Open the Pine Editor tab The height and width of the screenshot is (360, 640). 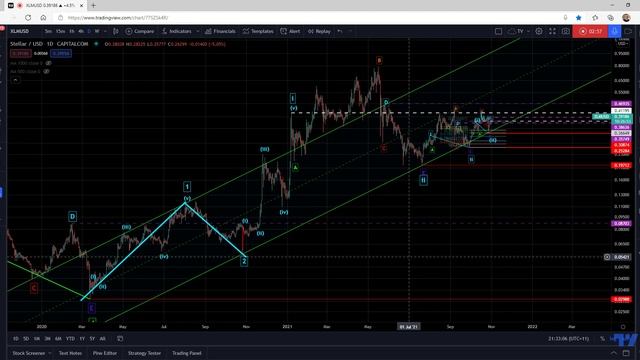click(105, 353)
